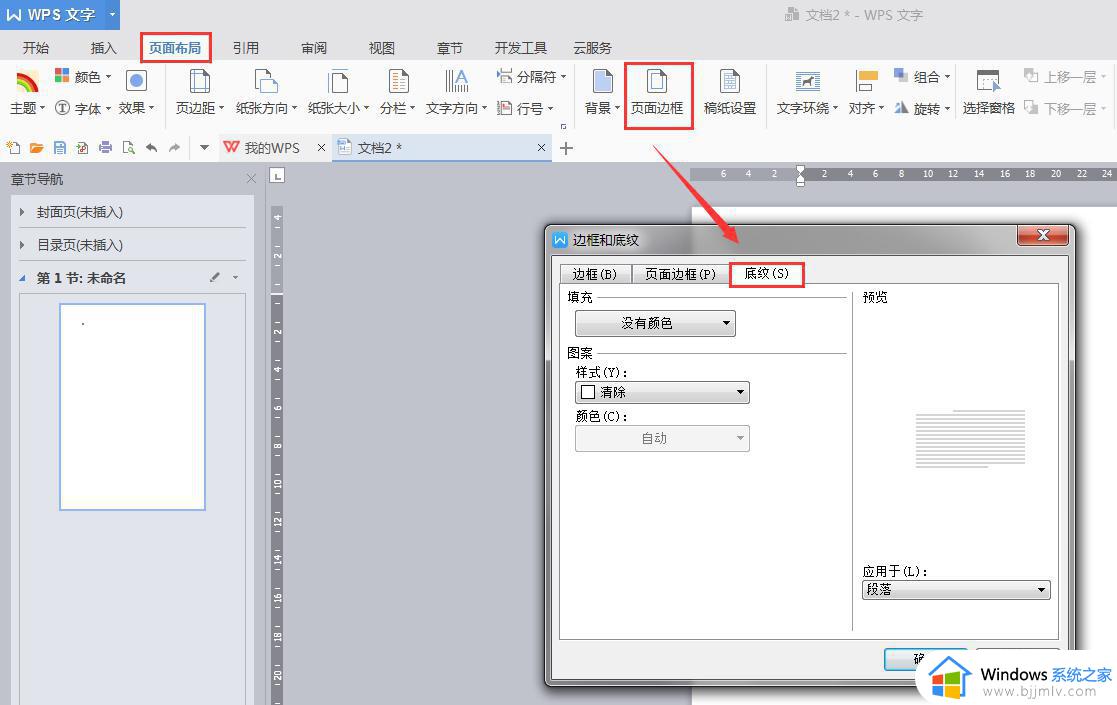This screenshot has width=1117, height=705.
Task: Open 组合 group objects dropdown
Action: coord(922,76)
